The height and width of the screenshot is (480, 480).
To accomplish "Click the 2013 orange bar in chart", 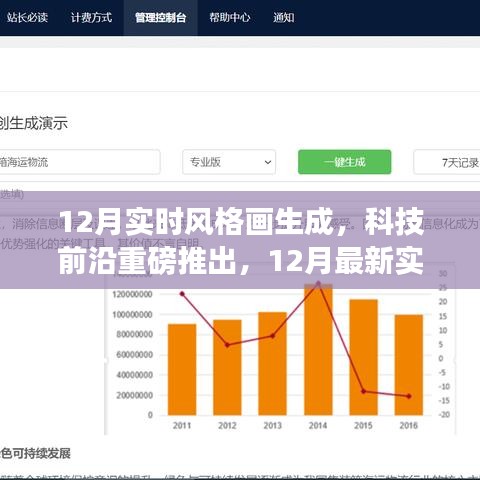I will (273, 363).
